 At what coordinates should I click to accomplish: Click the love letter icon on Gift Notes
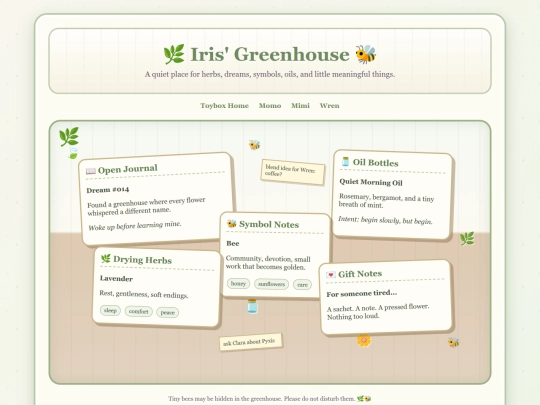(x=331, y=275)
